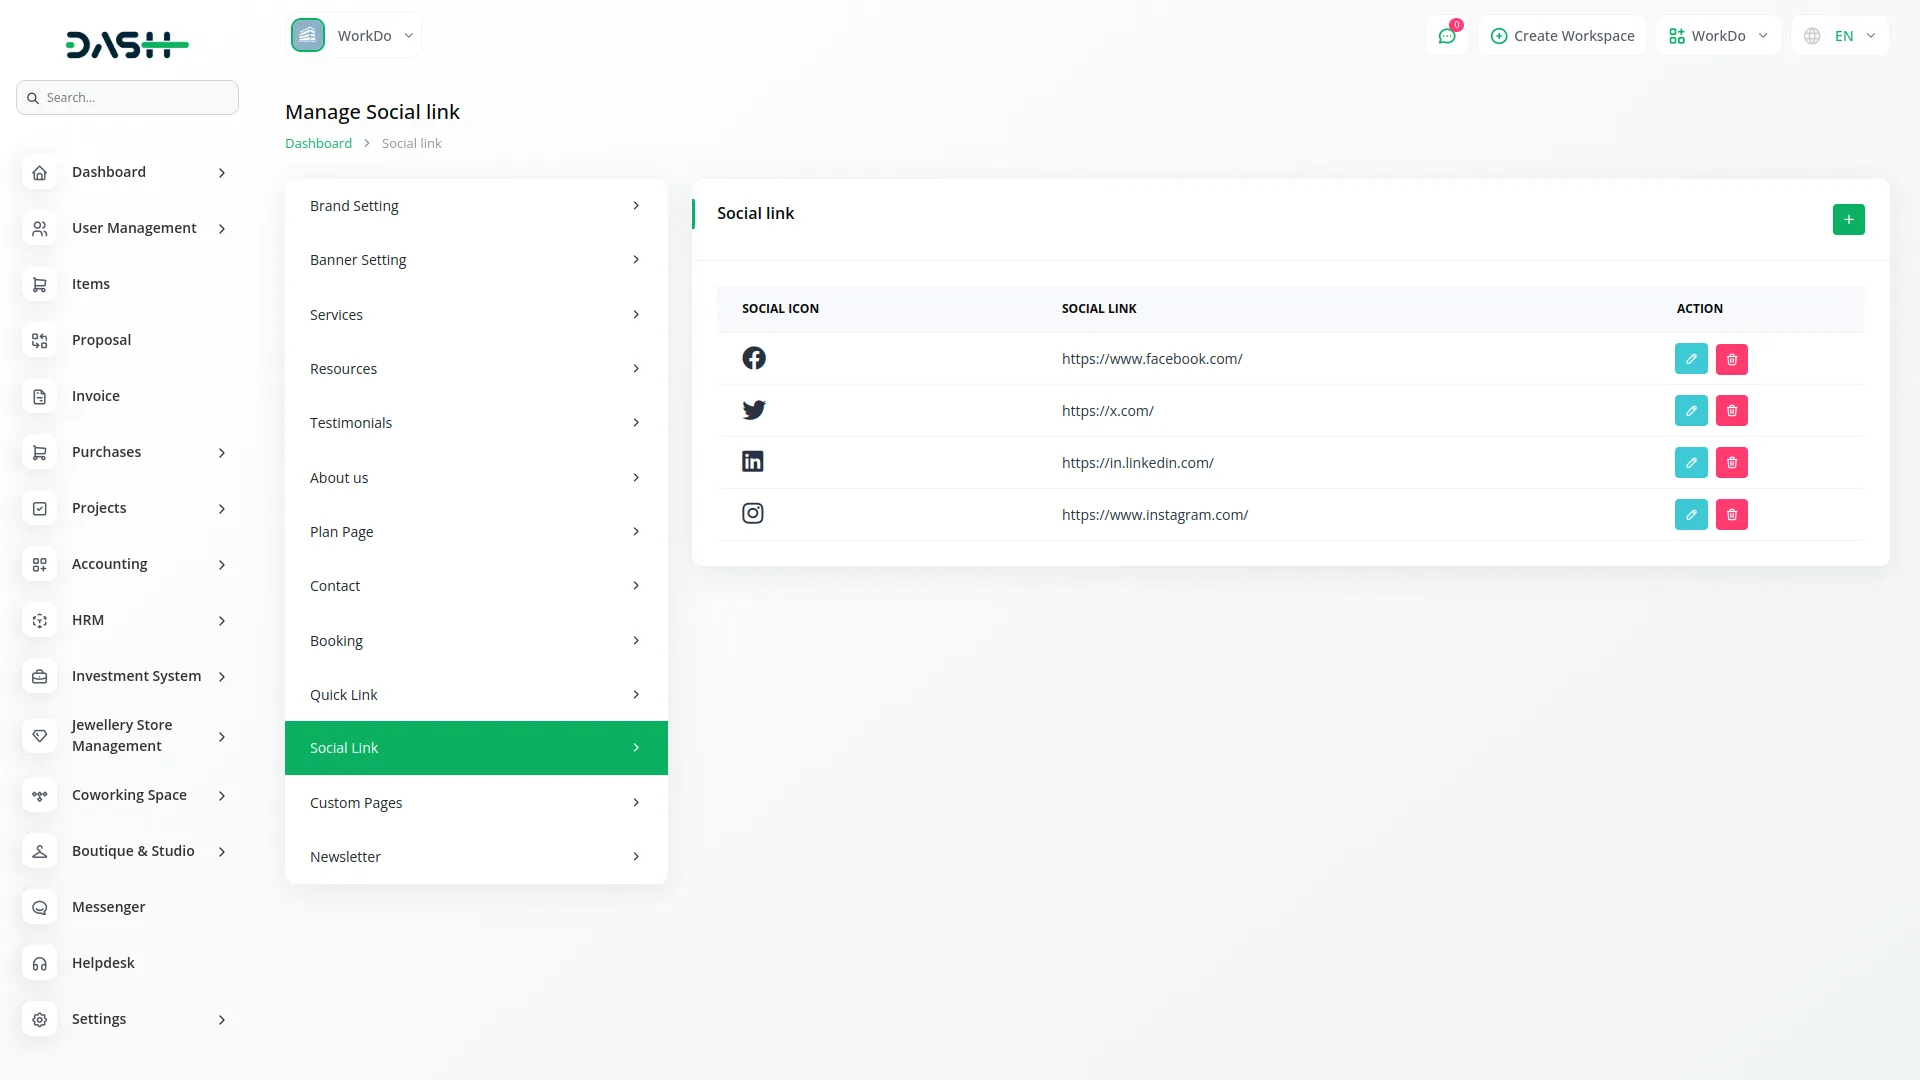1920x1080 pixels.
Task: Open Messenger from the sidebar
Action: click(107, 907)
